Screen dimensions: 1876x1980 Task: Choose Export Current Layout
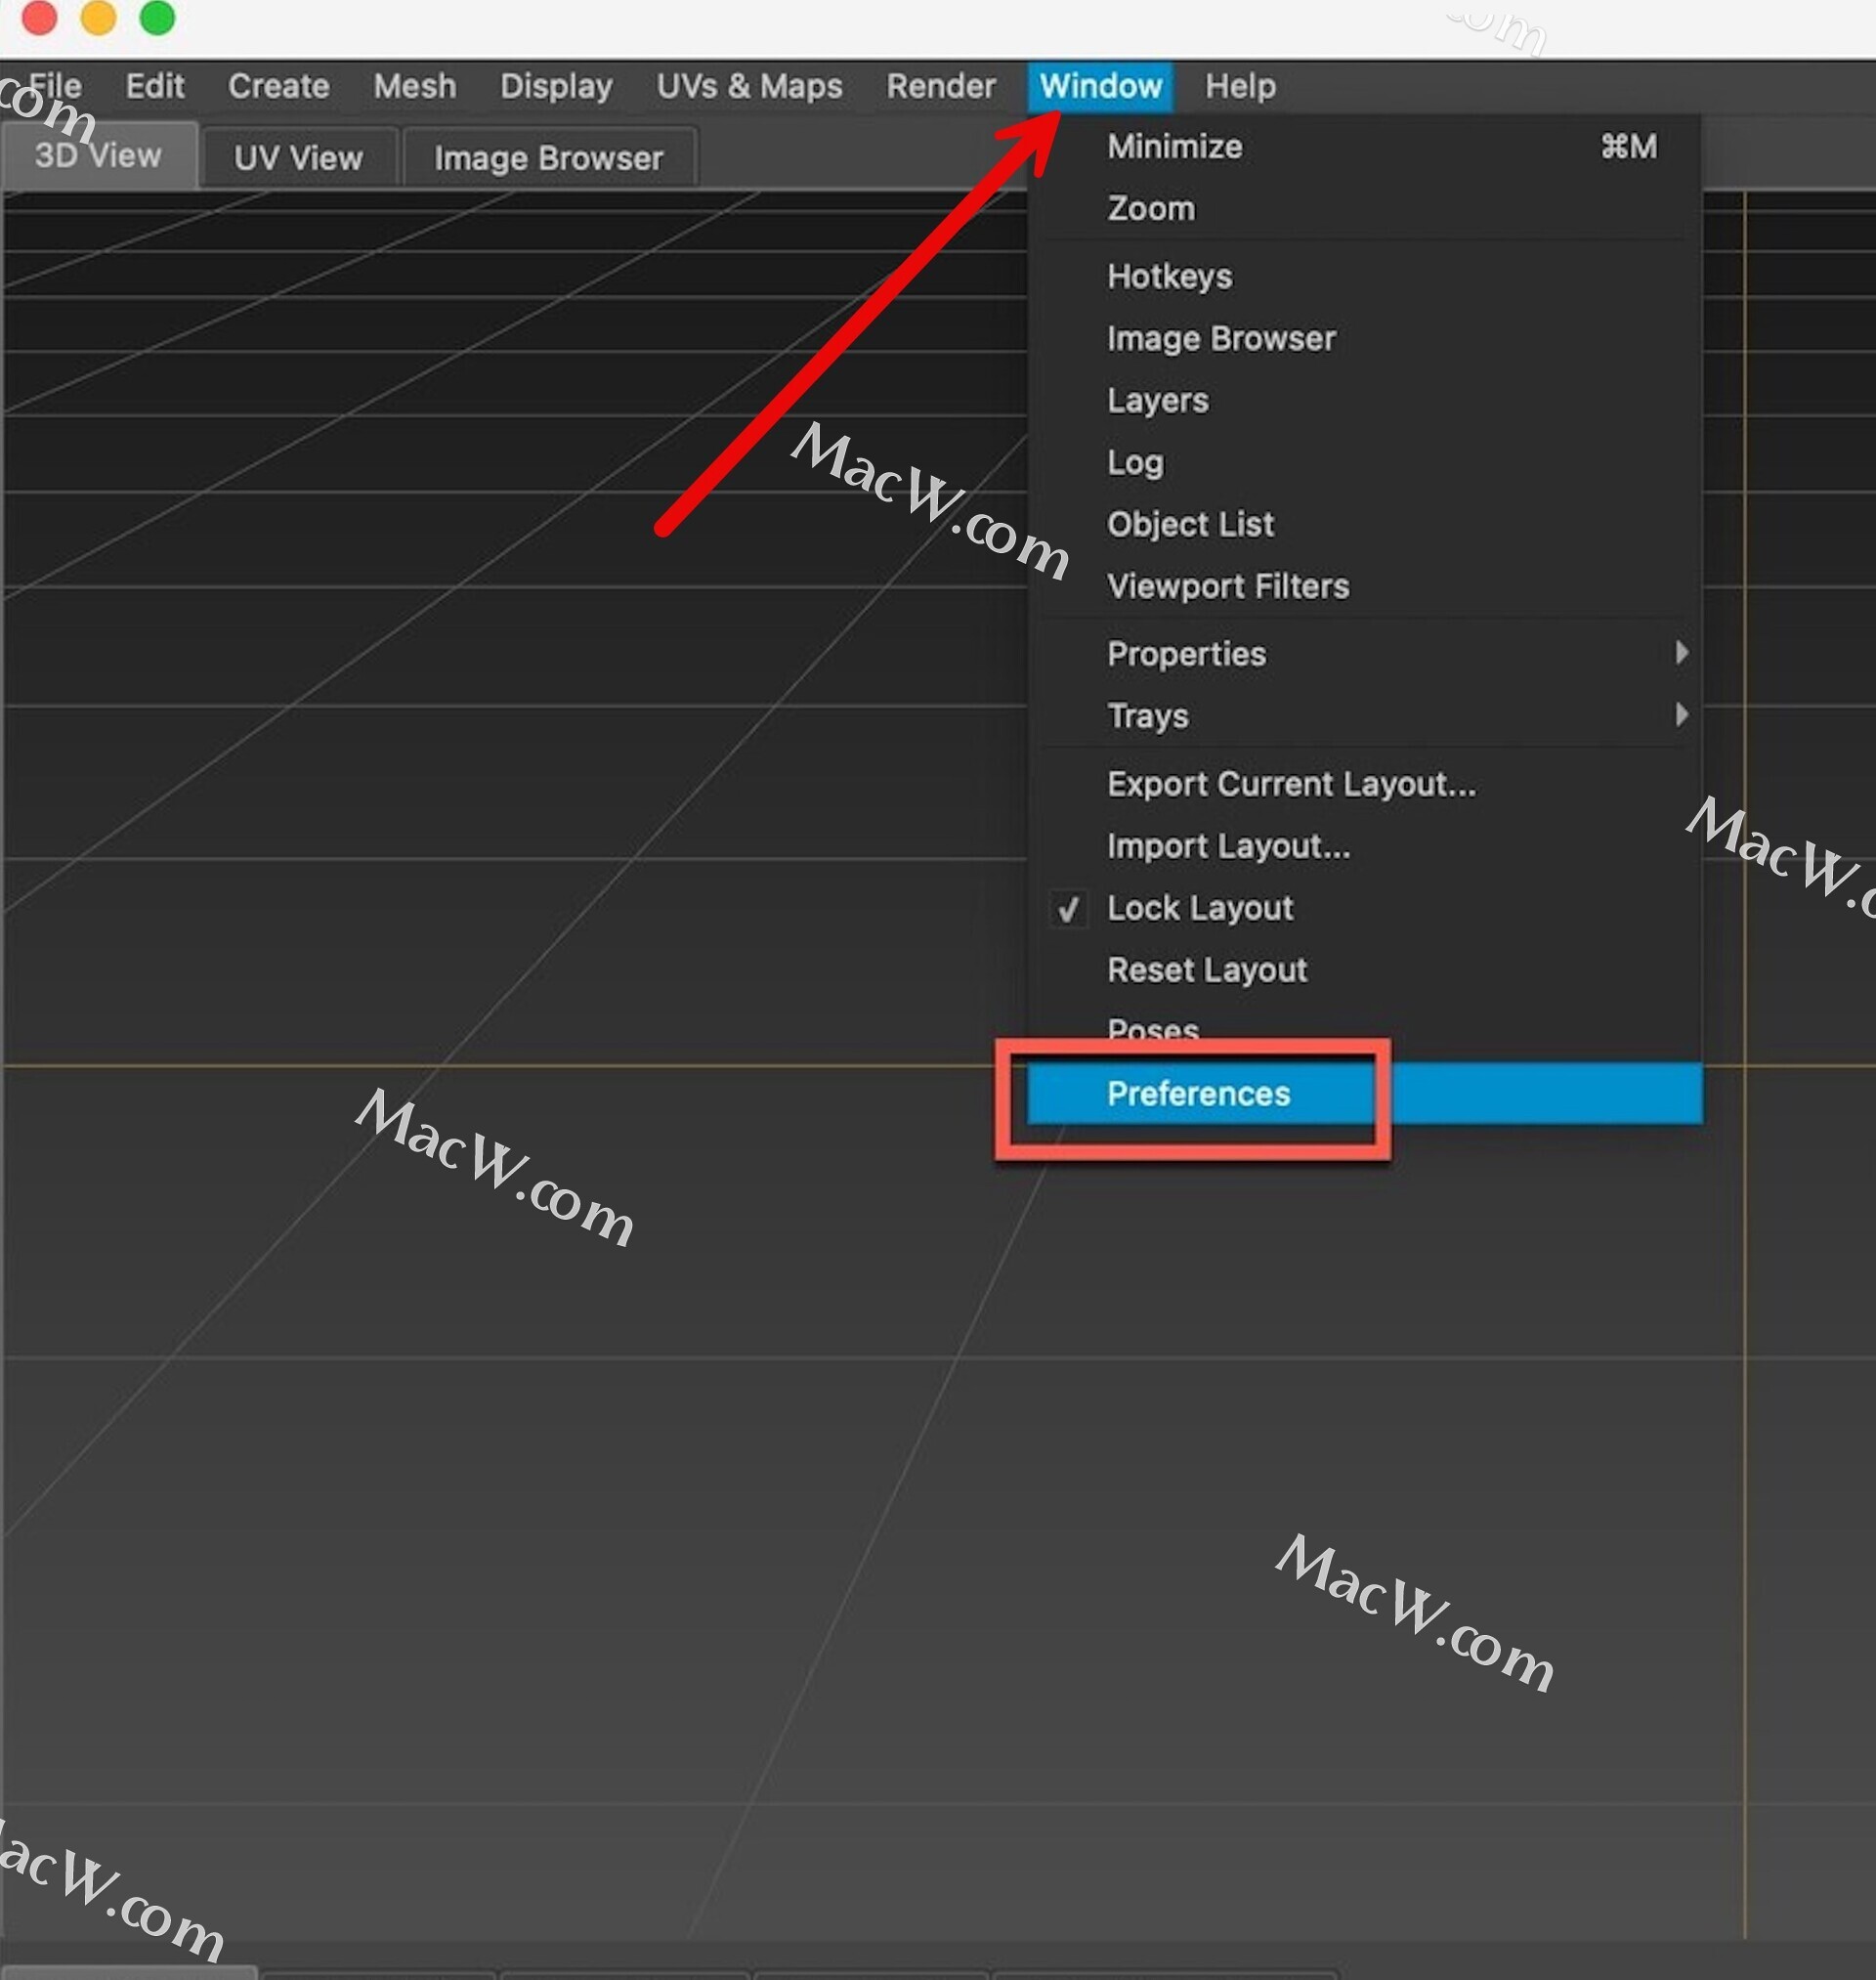[x=1366, y=784]
